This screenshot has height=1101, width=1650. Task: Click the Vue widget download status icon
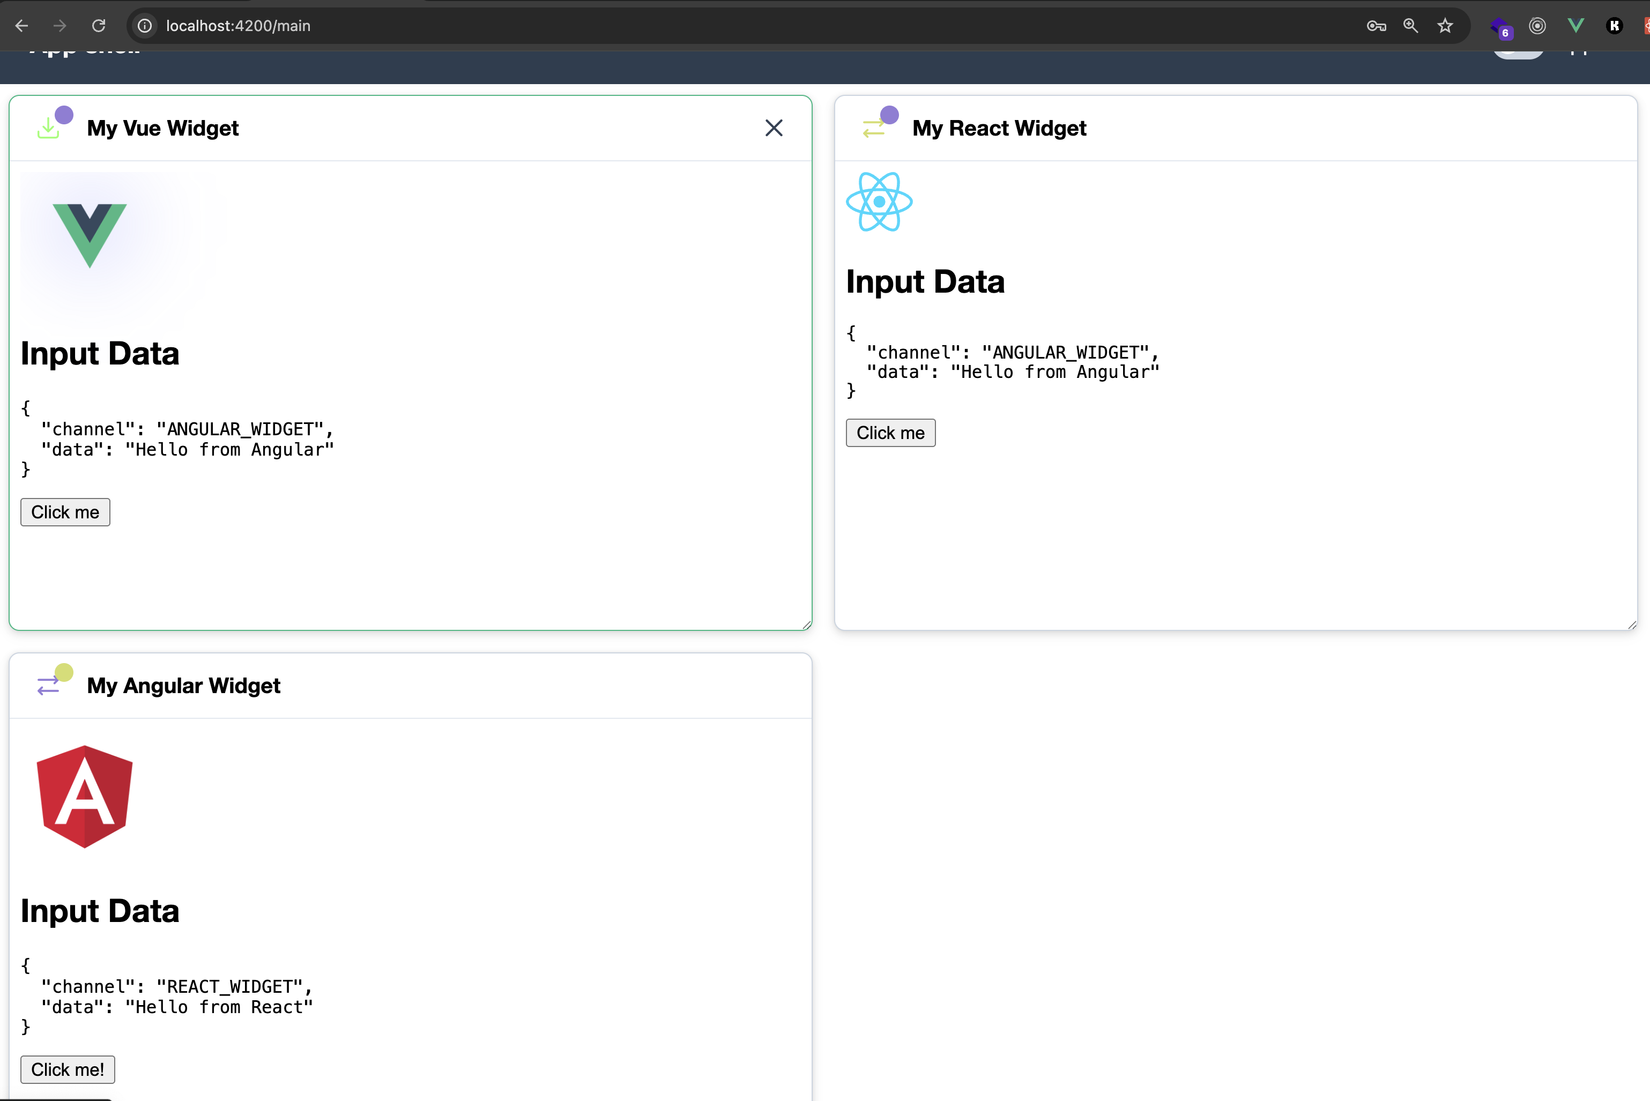coord(49,128)
